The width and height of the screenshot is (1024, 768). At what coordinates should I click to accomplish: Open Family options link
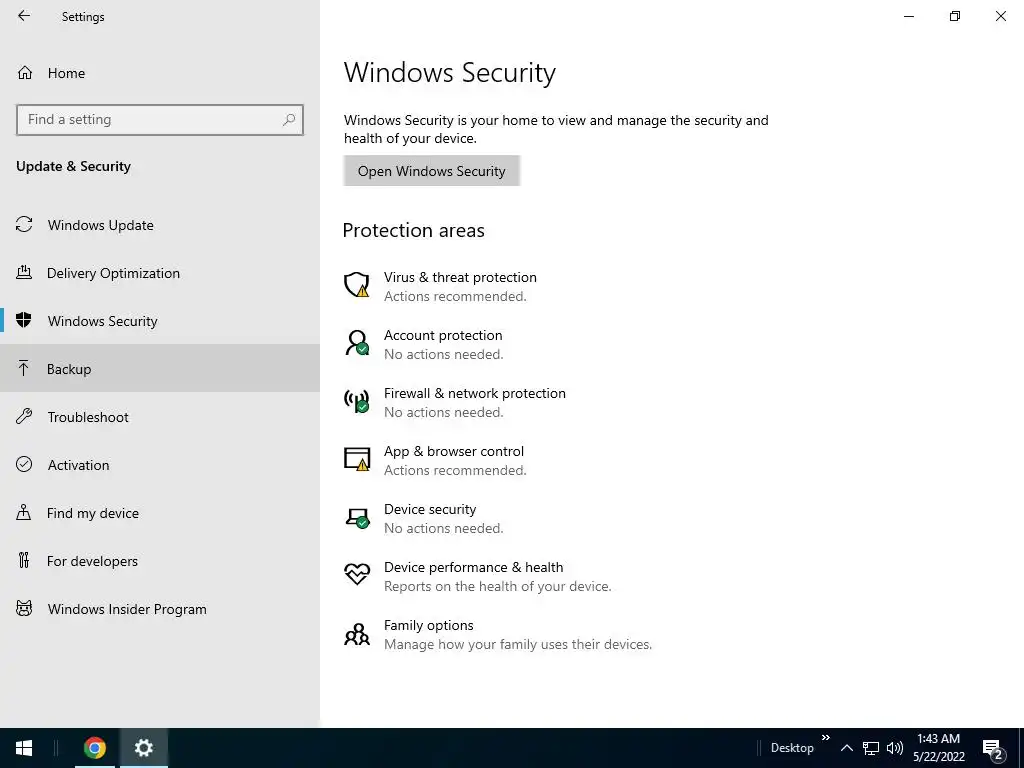428,625
